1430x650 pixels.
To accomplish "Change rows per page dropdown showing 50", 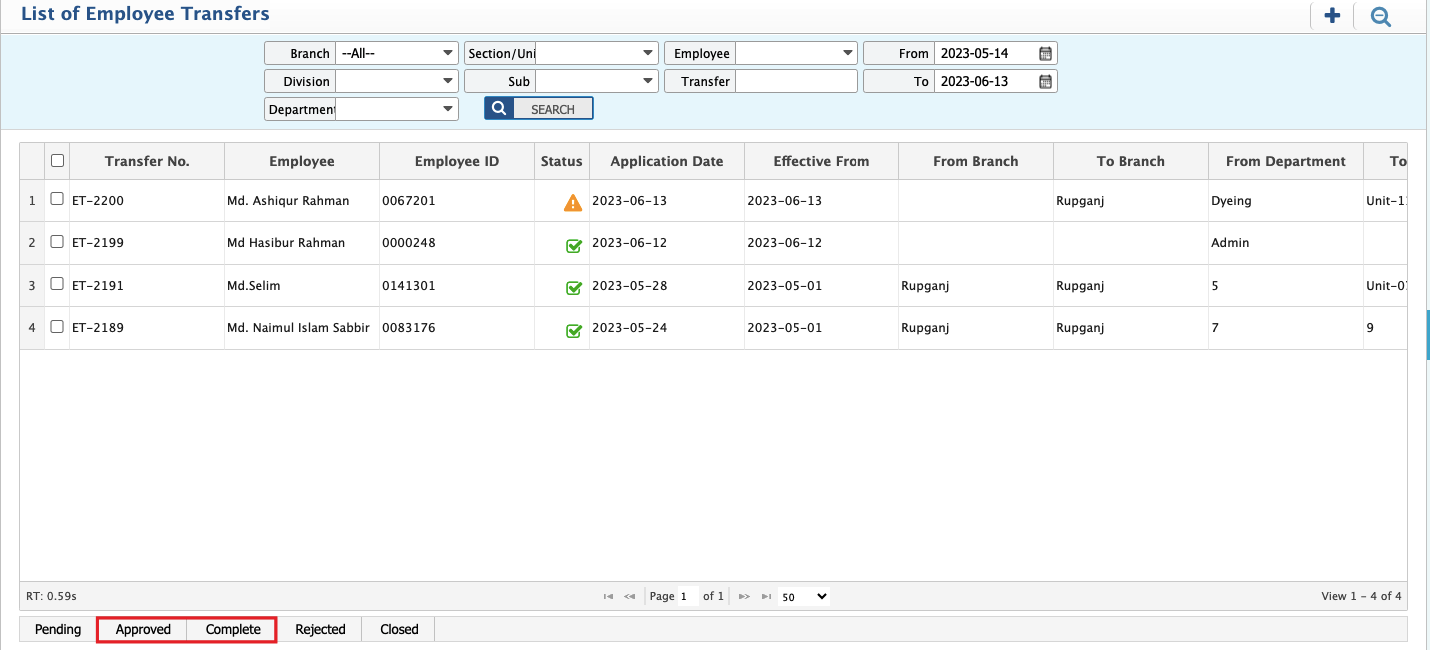I will [804, 596].
